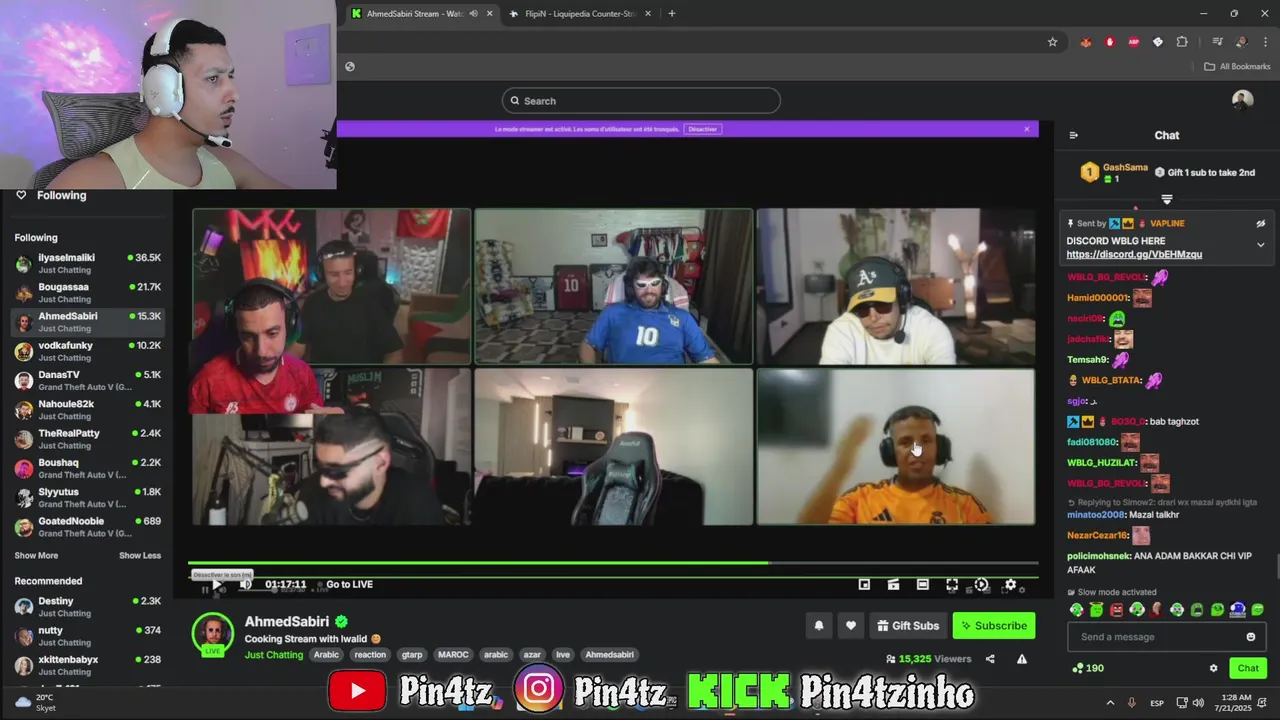Click Go to LIVE in player
1280x720 pixels.
[349, 585]
